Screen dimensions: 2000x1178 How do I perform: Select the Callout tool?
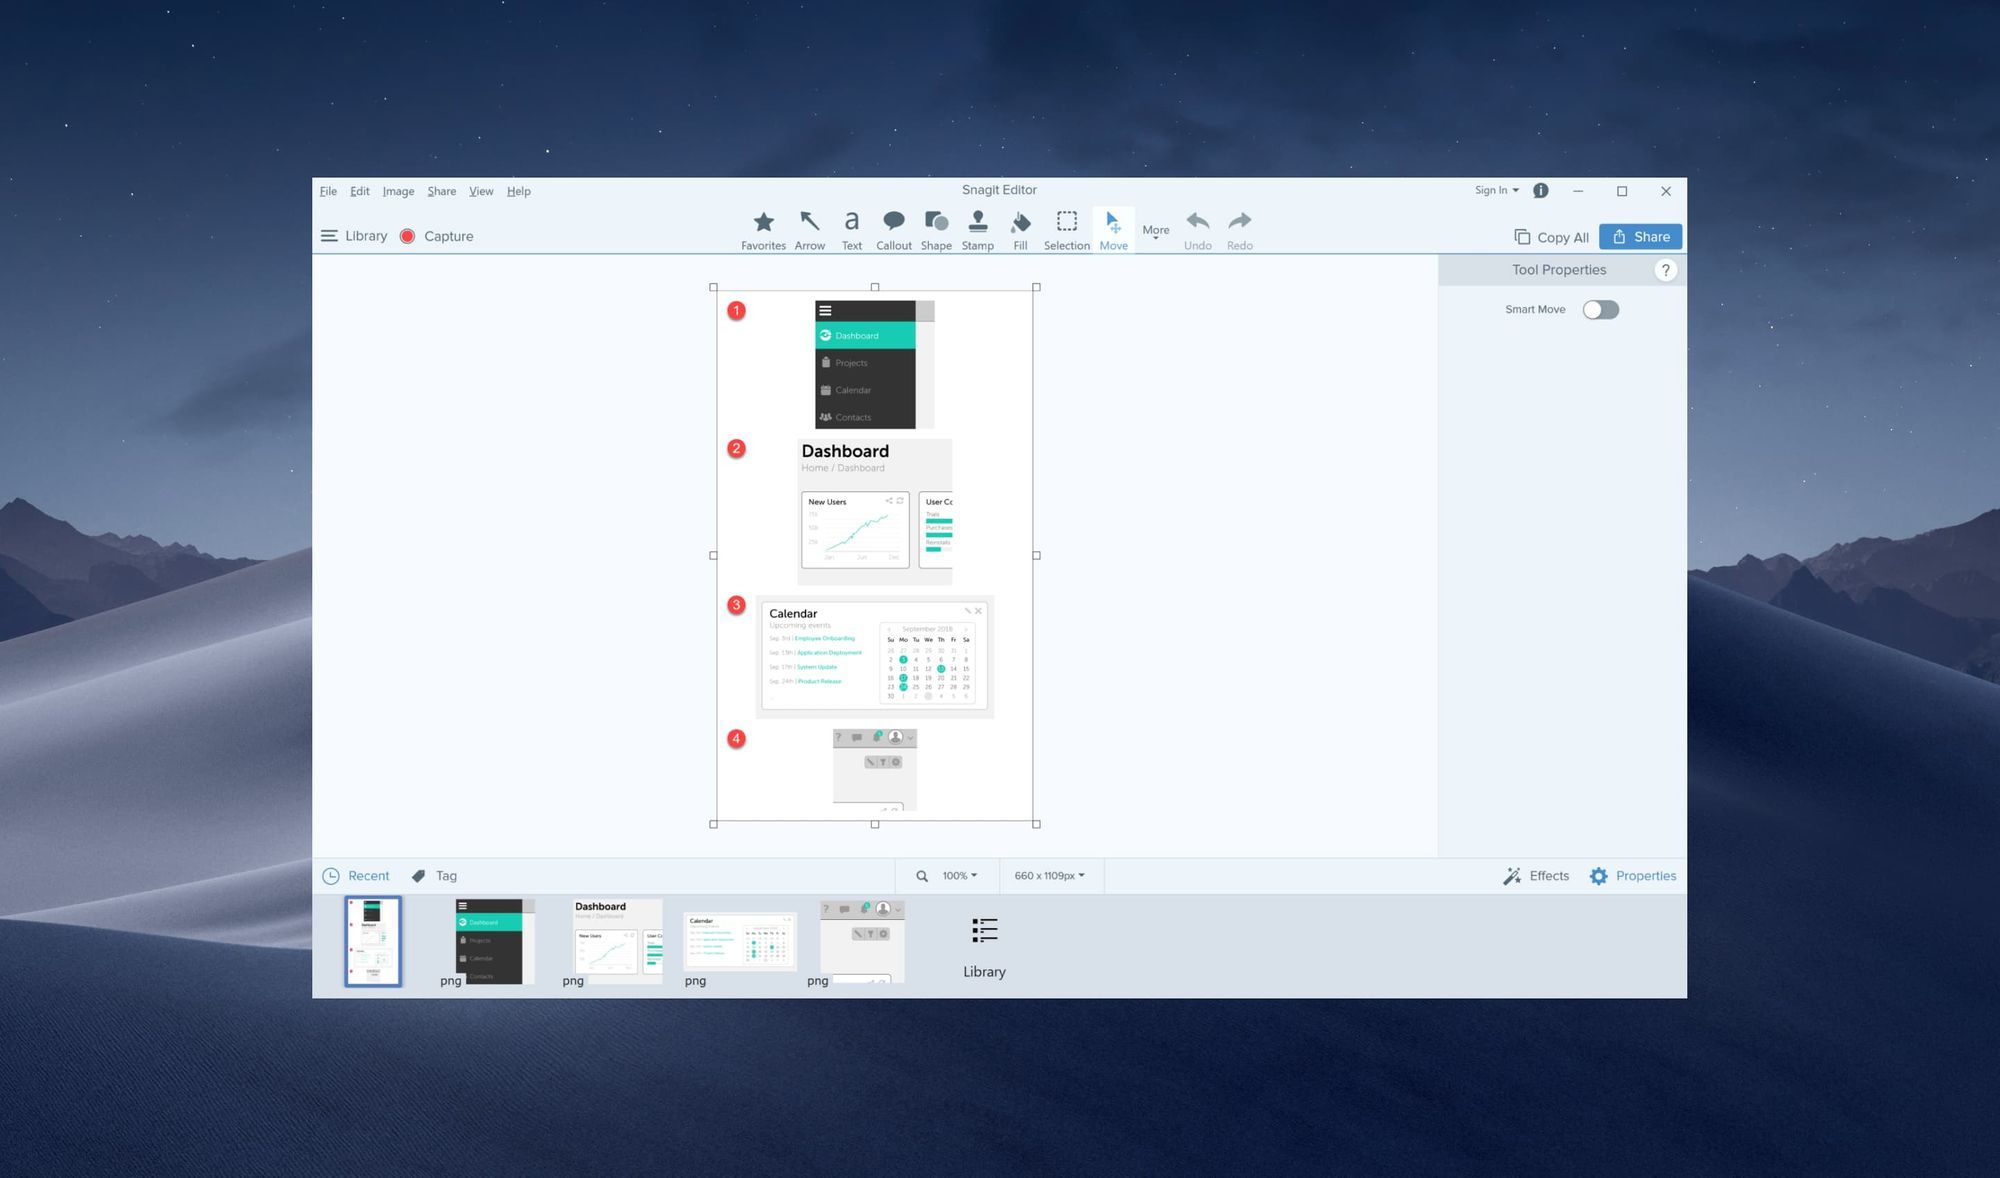893,229
